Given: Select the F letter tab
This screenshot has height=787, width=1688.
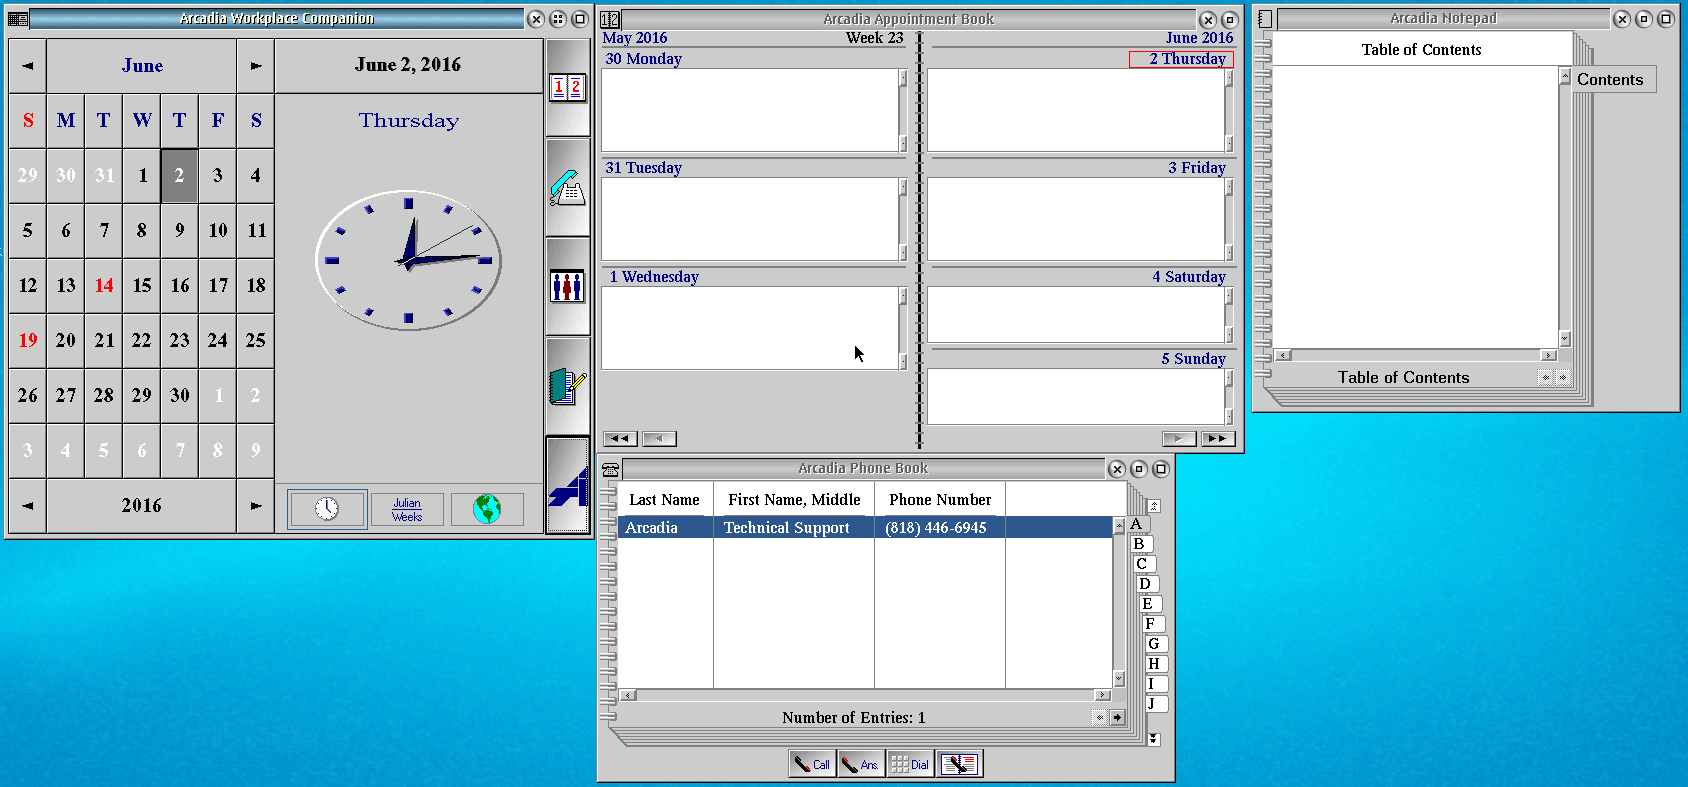Looking at the screenshot, I should (1152, 624).
